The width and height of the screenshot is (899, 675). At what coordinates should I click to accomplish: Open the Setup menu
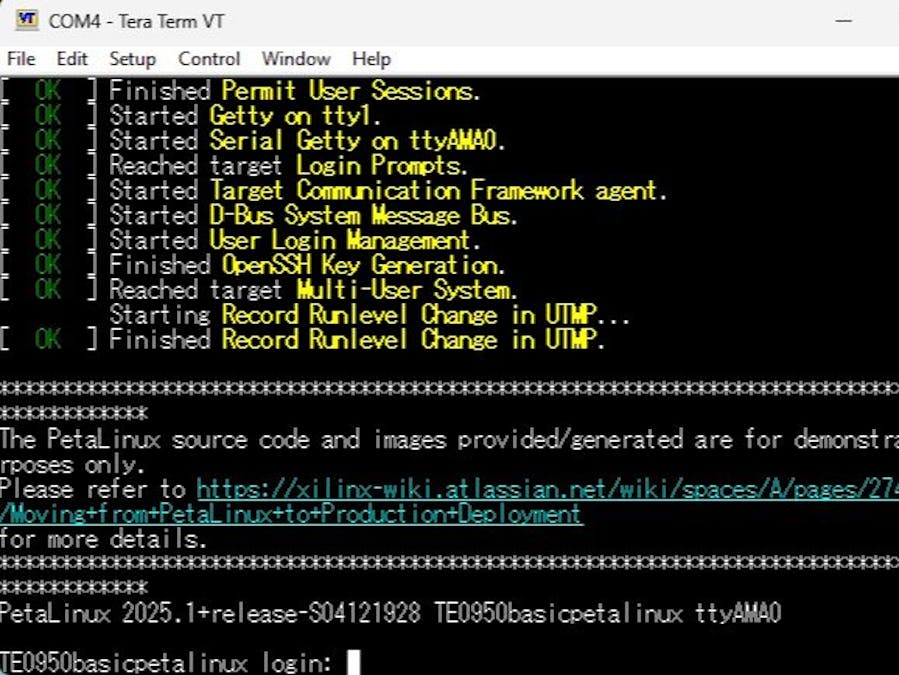coord(132,59)
